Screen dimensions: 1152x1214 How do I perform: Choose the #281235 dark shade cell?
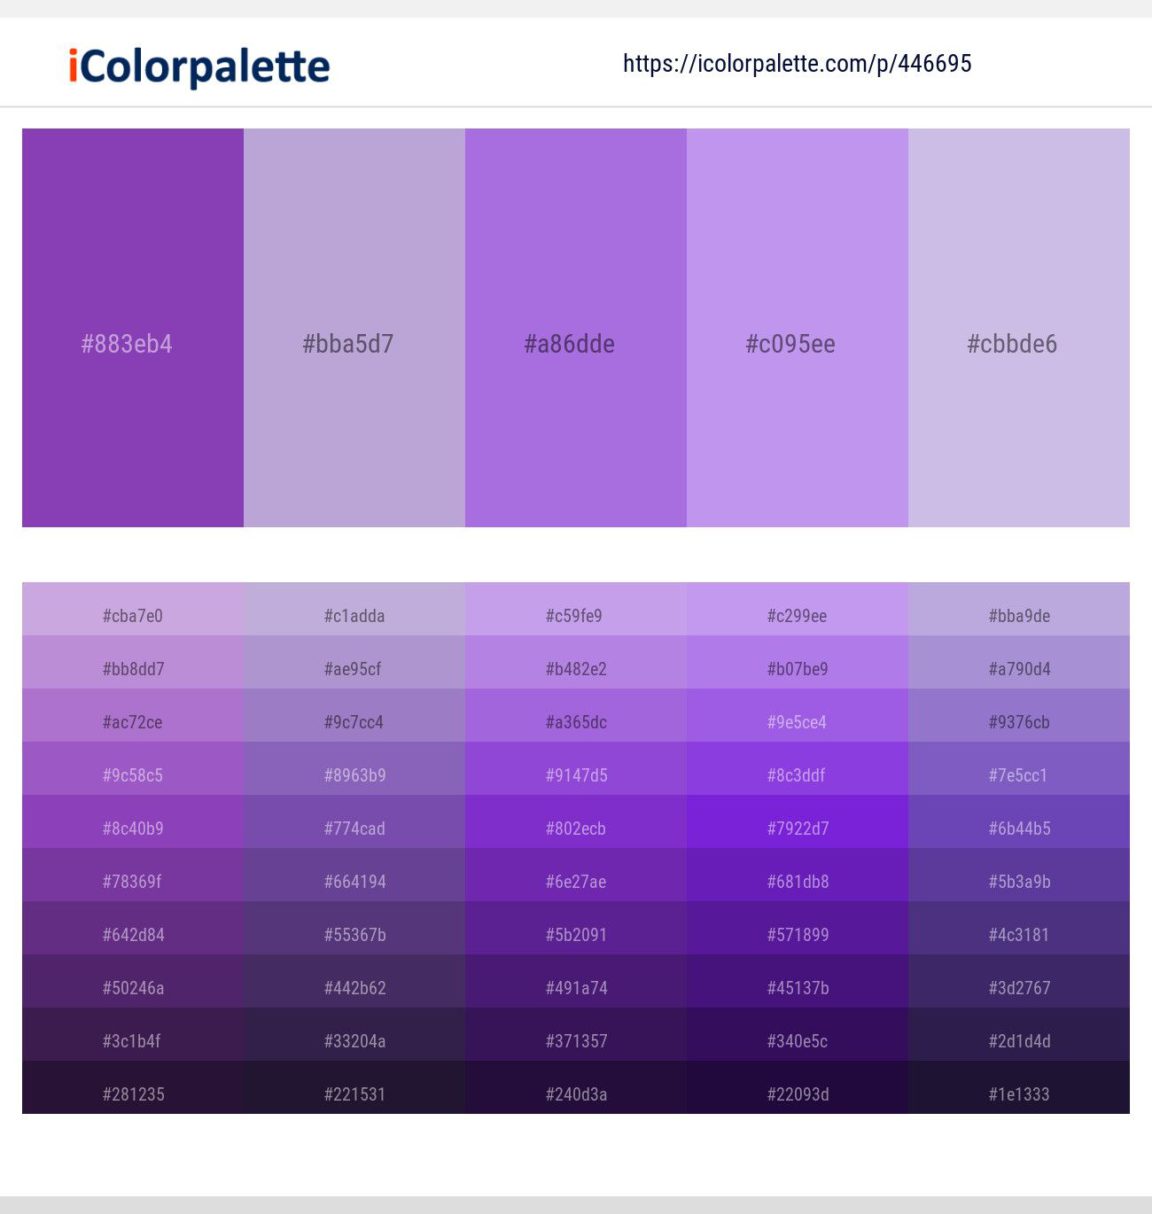[x=133, y=1093]
